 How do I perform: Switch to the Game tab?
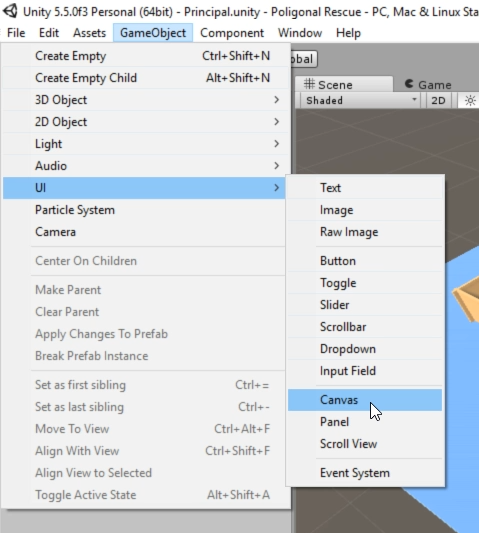pos(430,84)
